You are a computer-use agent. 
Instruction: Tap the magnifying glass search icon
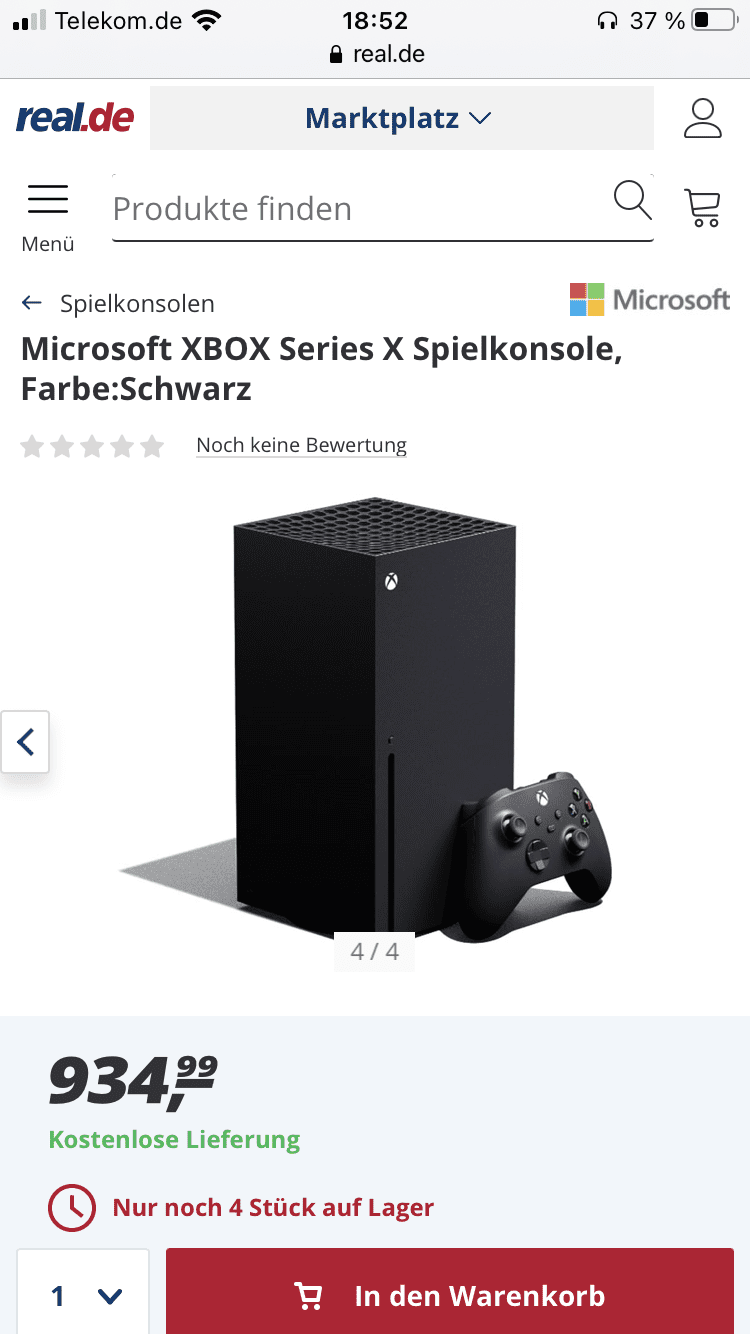tap(632, 200)
